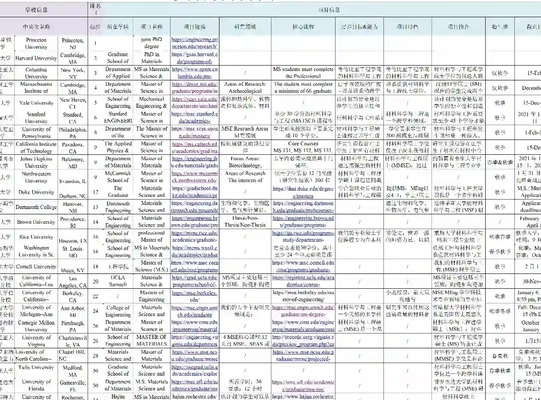Open MIT's dmse.mit.edu graduate programs link
Screen dimensions: 541x400
point(195,88)
